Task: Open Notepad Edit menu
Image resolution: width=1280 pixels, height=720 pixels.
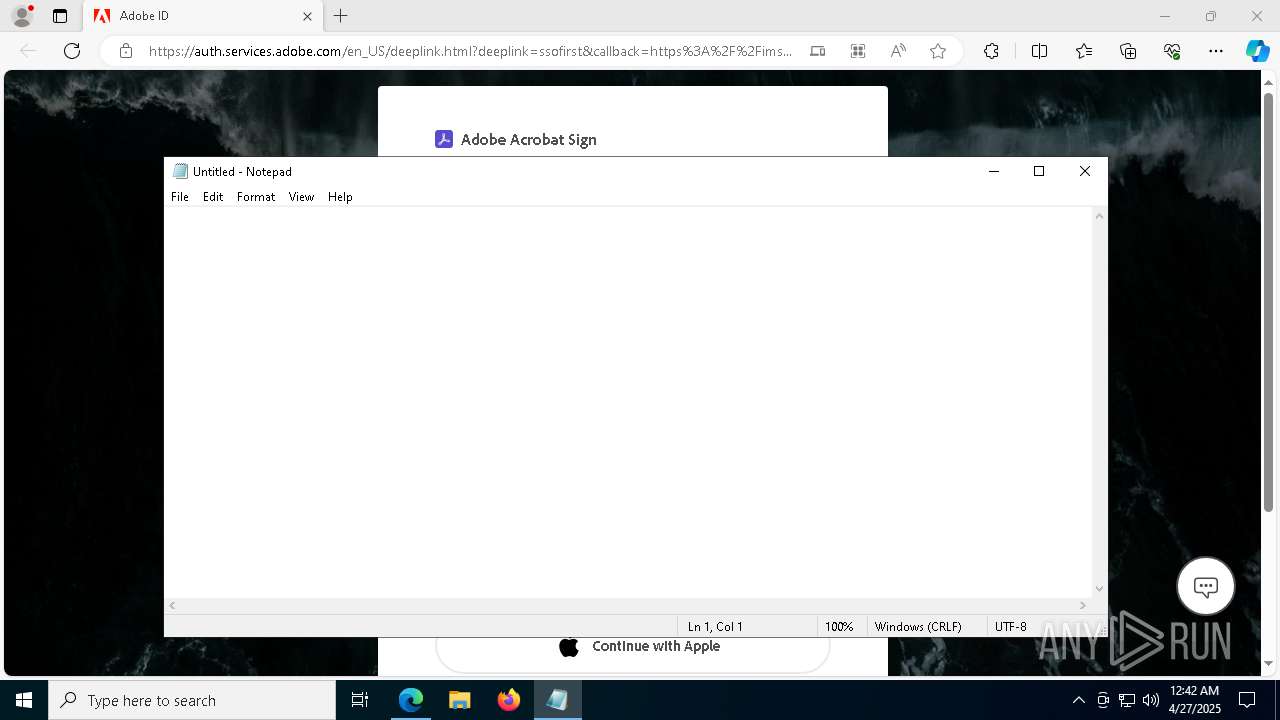Action: (213, 197)
